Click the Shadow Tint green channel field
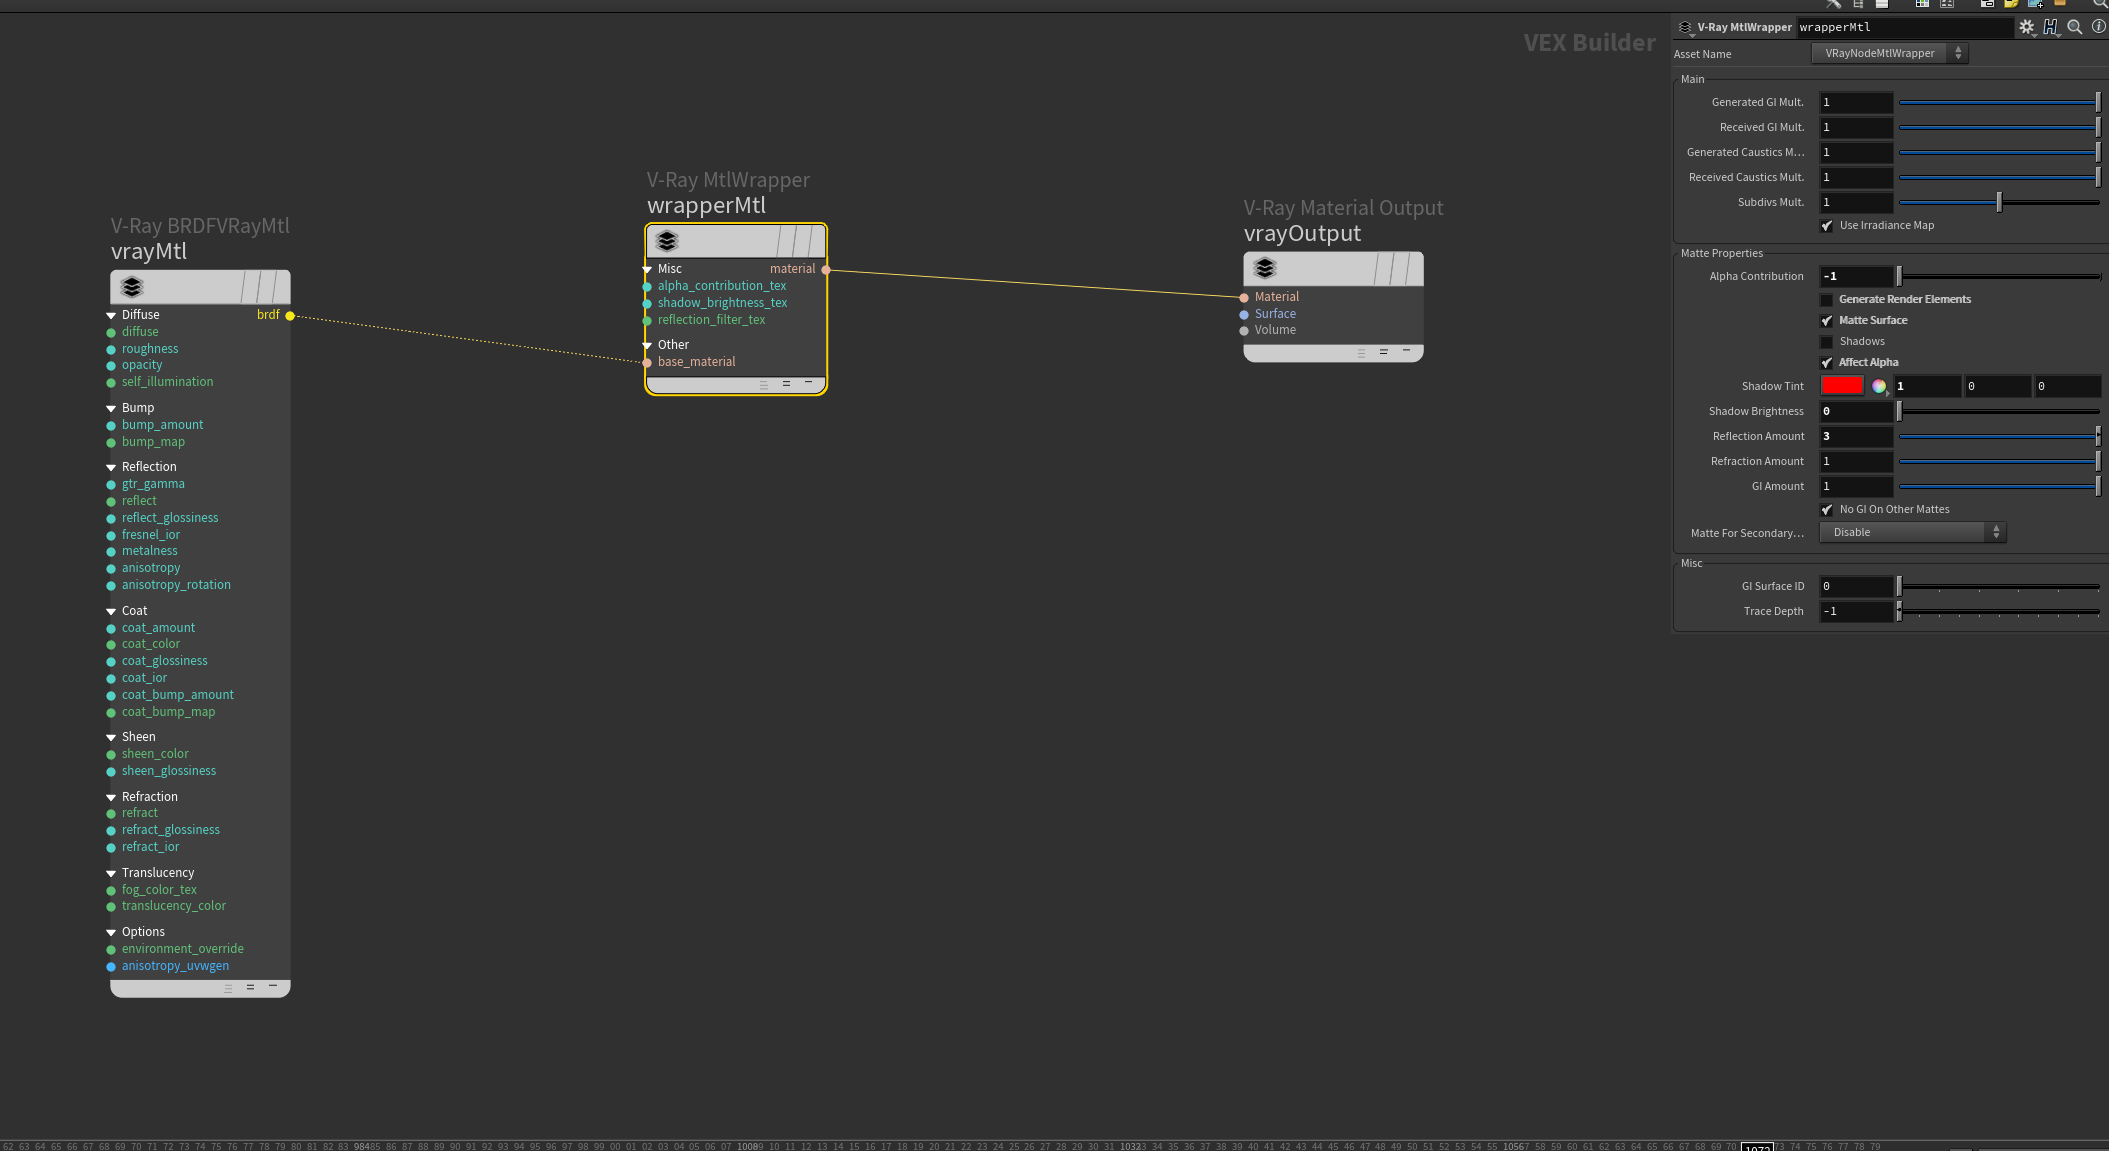 pos(1997,386)
